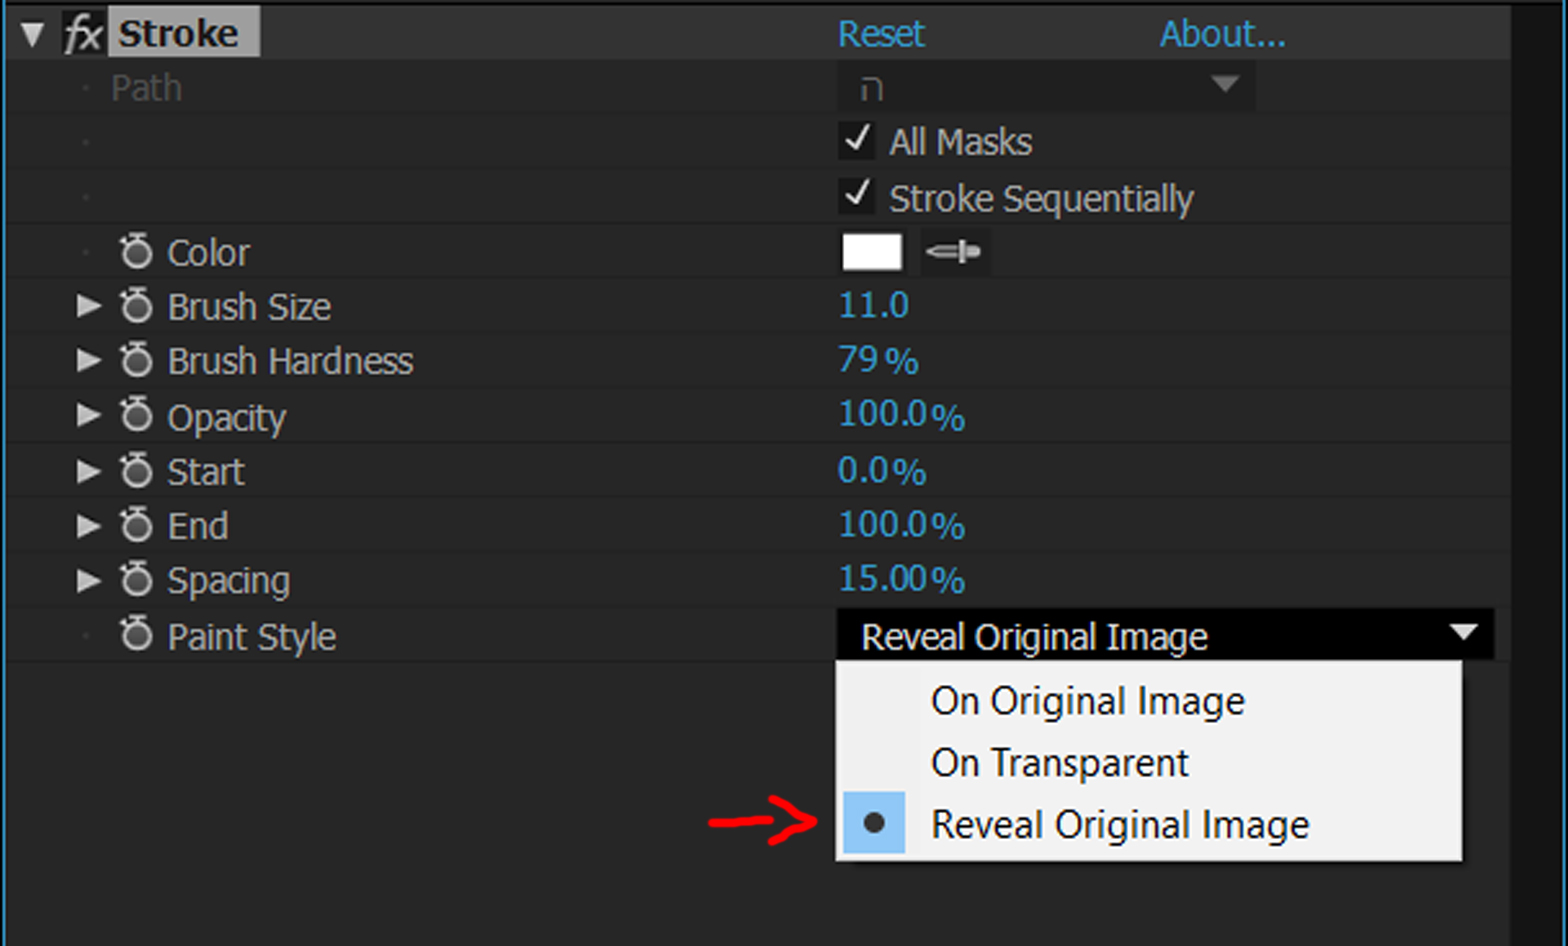
Task: Open the About link for Stroke
Action: tap(1222, 34)
